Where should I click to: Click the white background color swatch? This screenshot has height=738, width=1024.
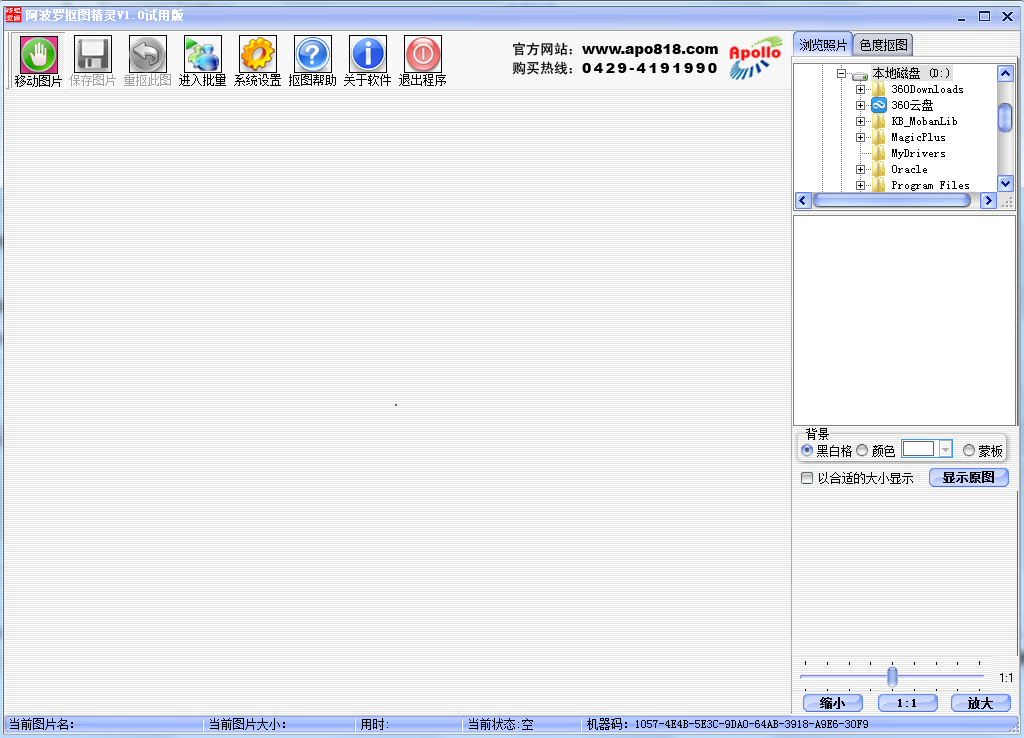tap(919, 449)
